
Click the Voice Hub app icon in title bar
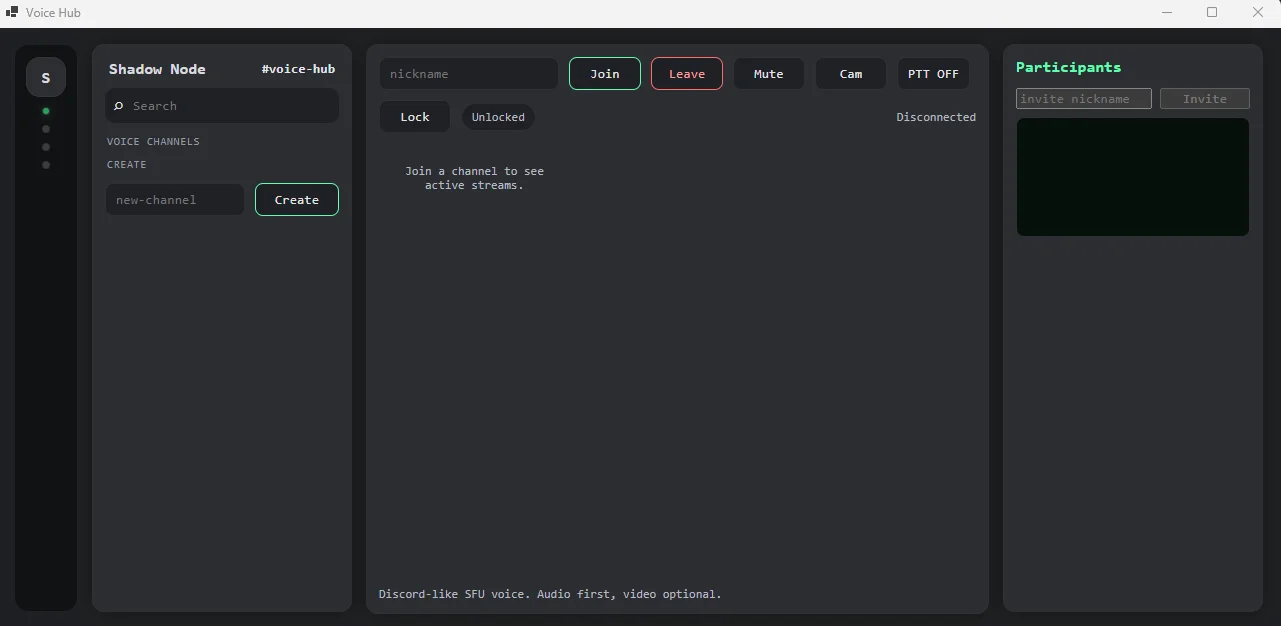(12, 13)
